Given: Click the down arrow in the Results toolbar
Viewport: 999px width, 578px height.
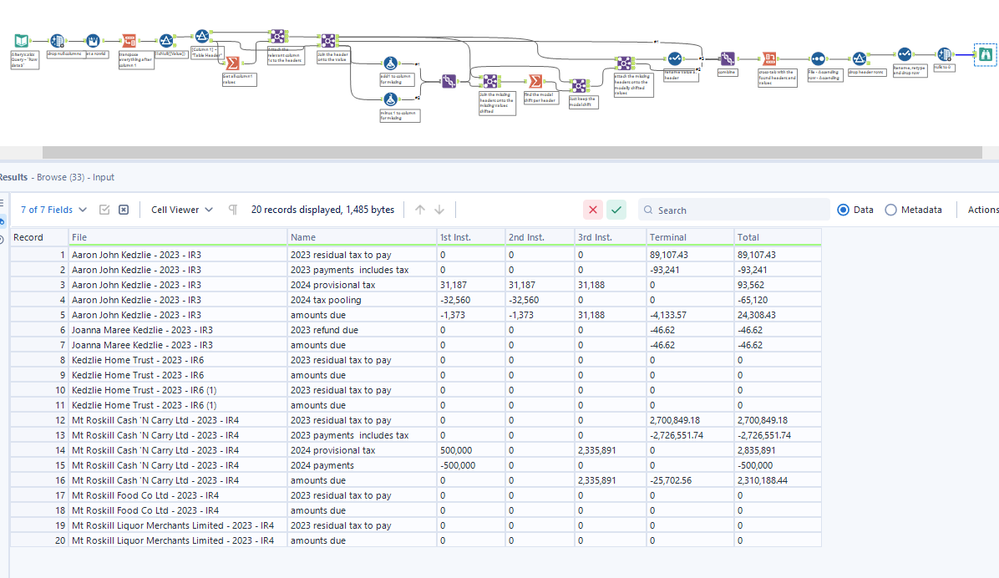Looking at the screenshot, I should pyautogui.click(x=439, y=210).
